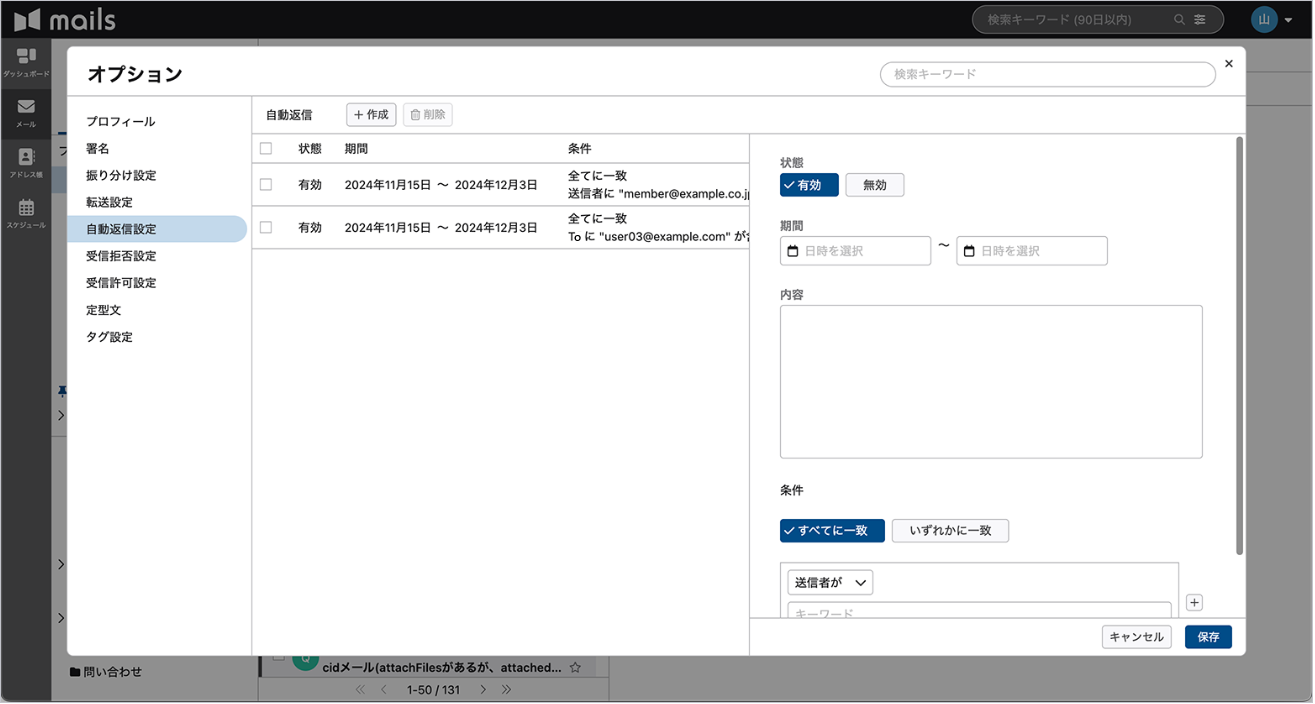The height and width of the screenshot is (704, 1315).
Task: Click the magnifier search icon in header
Action: [x=1180, y=20]
